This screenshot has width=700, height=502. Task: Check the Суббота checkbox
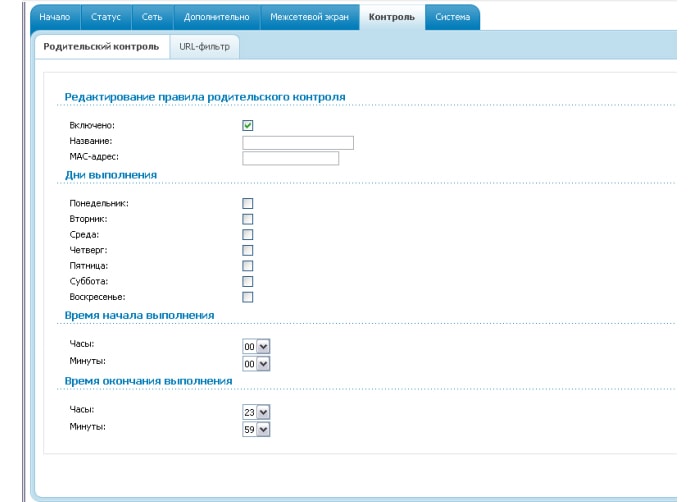tap(248, 282)
